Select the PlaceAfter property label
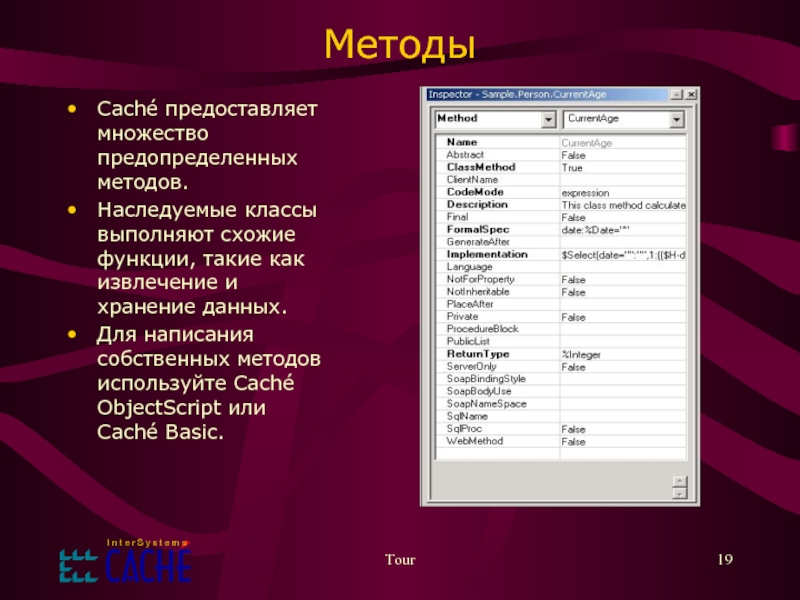 [x=470, y=304]
